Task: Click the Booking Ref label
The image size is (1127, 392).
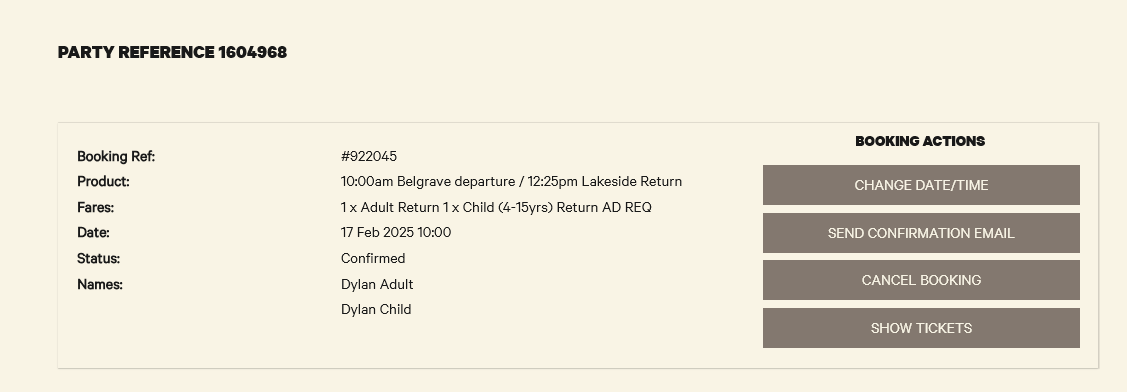Action: click(x=116, y=156)
